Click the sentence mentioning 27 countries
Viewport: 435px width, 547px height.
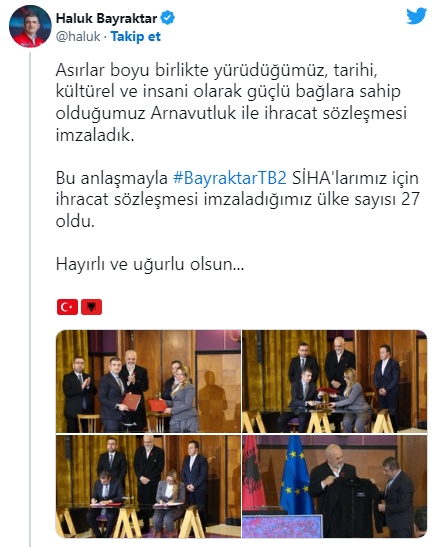[237, 199]
